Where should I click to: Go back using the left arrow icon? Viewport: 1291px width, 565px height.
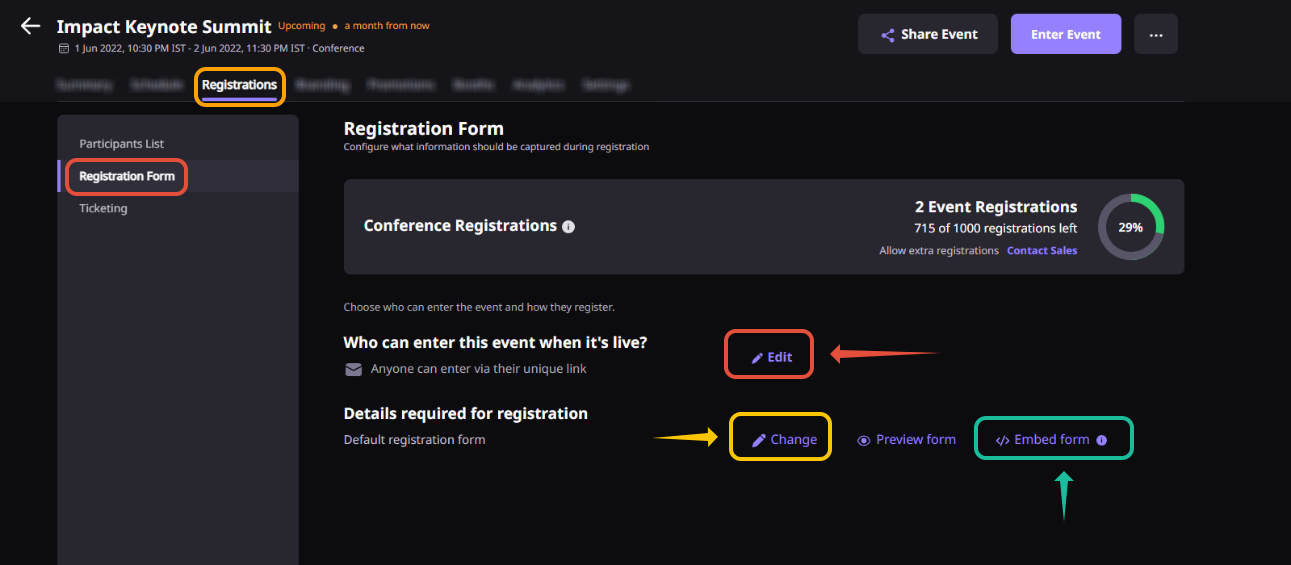pyautogui.click(x=31, y=26)
